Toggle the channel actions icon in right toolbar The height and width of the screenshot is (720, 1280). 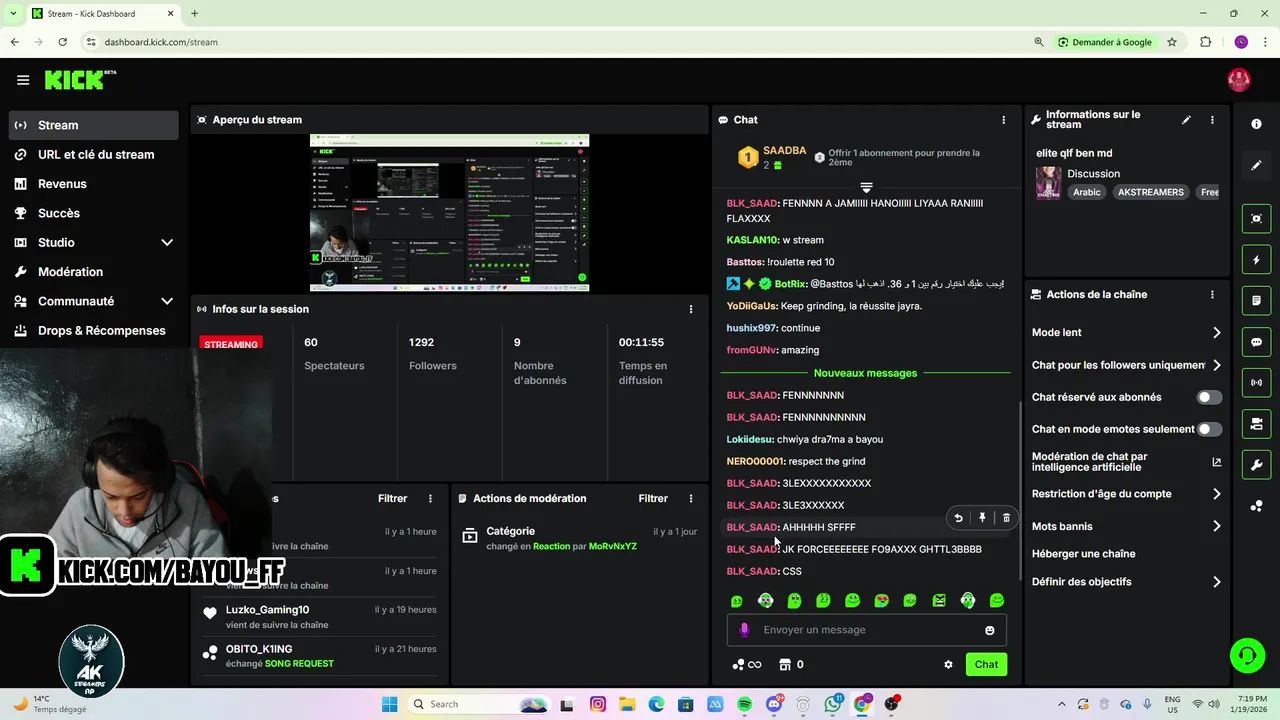pyautogui.click(x=1257, y=424)
